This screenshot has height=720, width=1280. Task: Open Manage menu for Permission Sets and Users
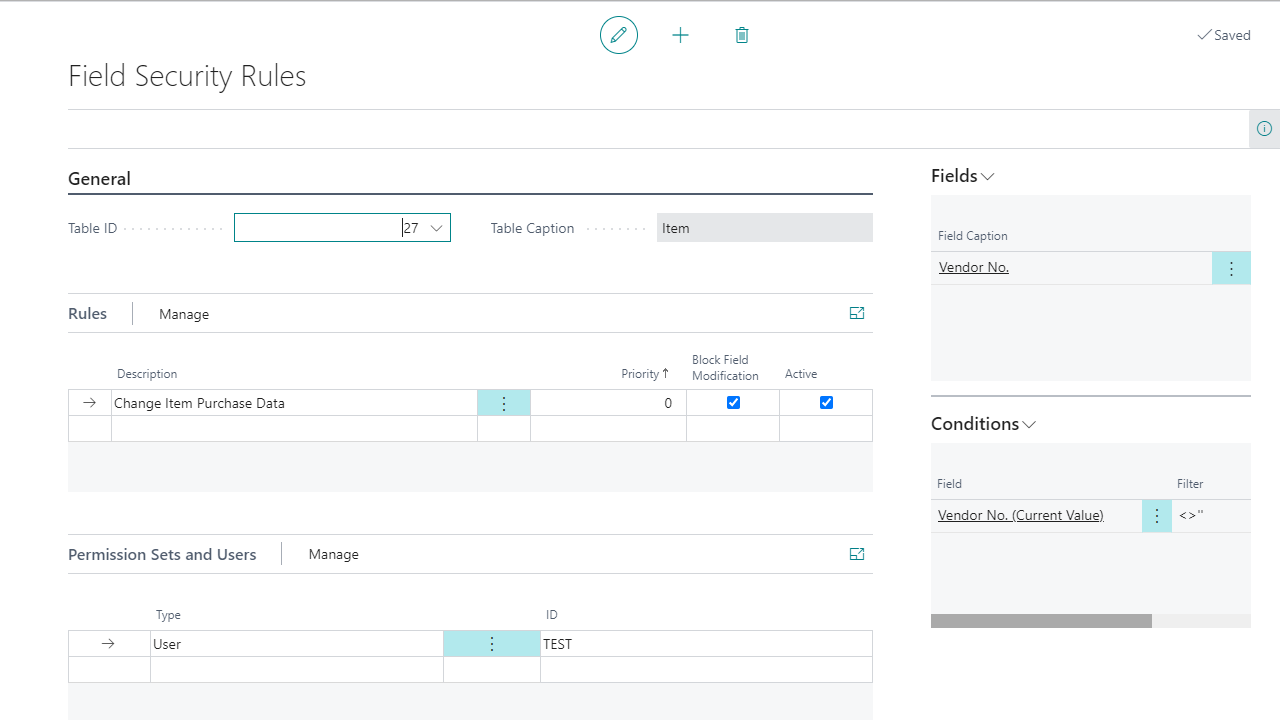334,555
